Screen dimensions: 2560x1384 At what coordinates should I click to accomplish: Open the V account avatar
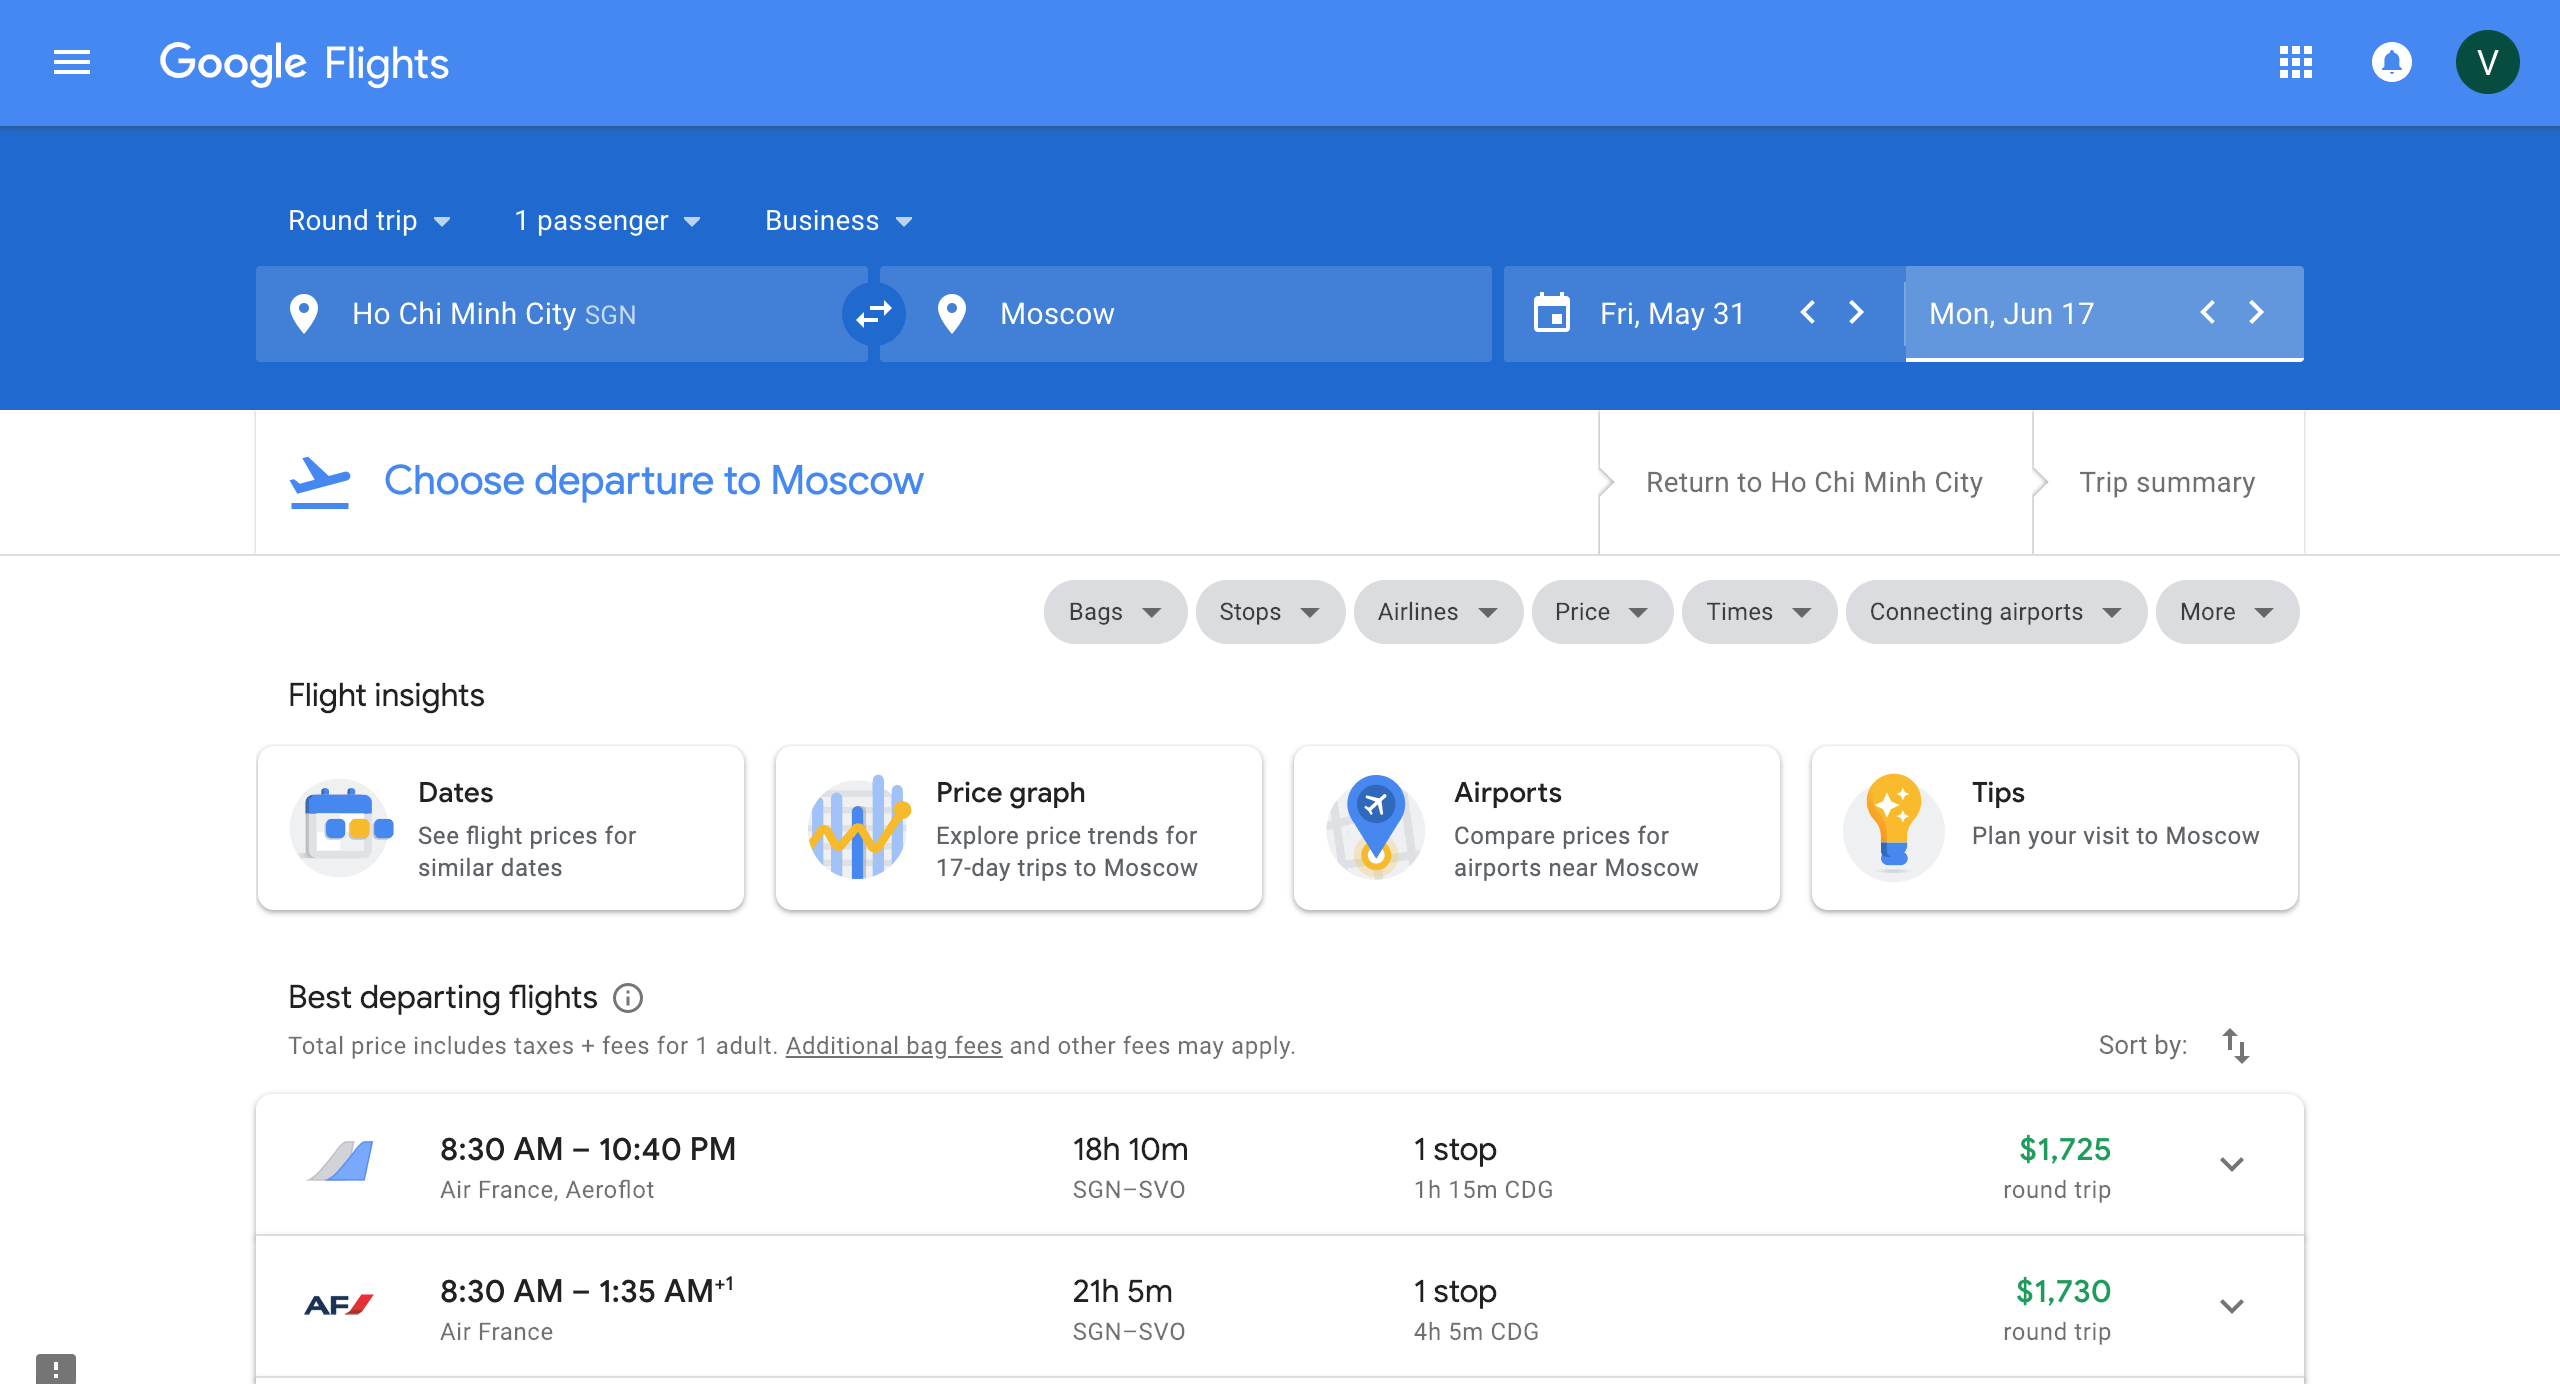click(2488, 62)
